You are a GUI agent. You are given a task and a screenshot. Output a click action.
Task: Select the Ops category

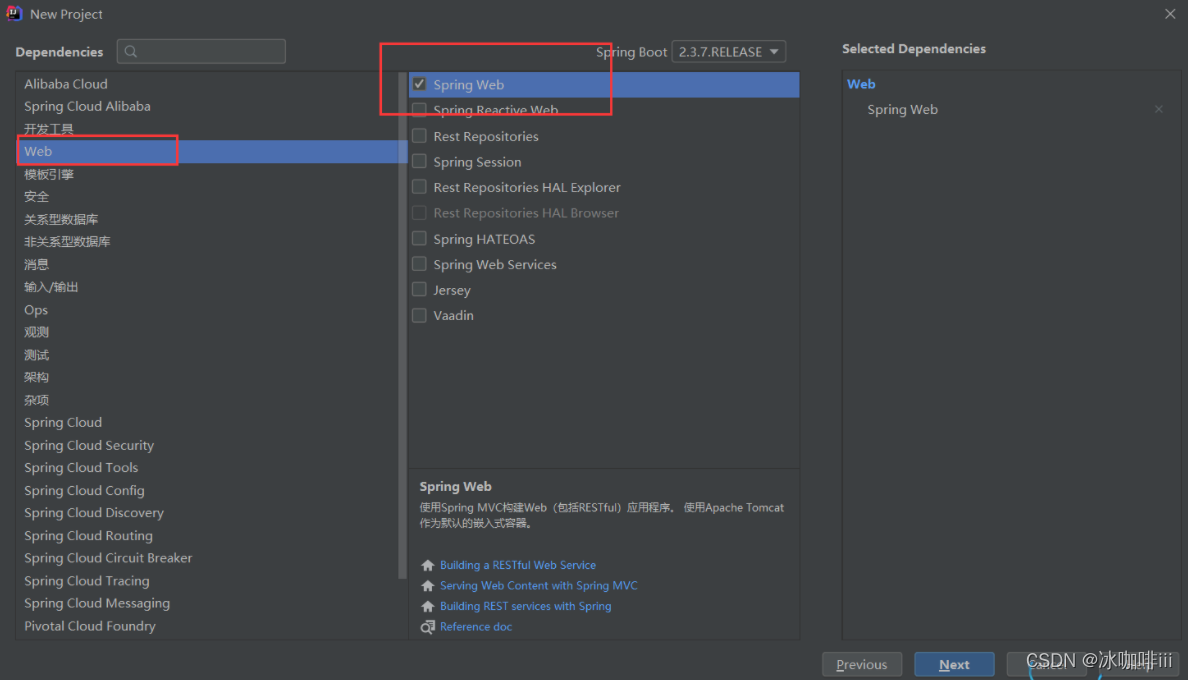pos(207,310)
